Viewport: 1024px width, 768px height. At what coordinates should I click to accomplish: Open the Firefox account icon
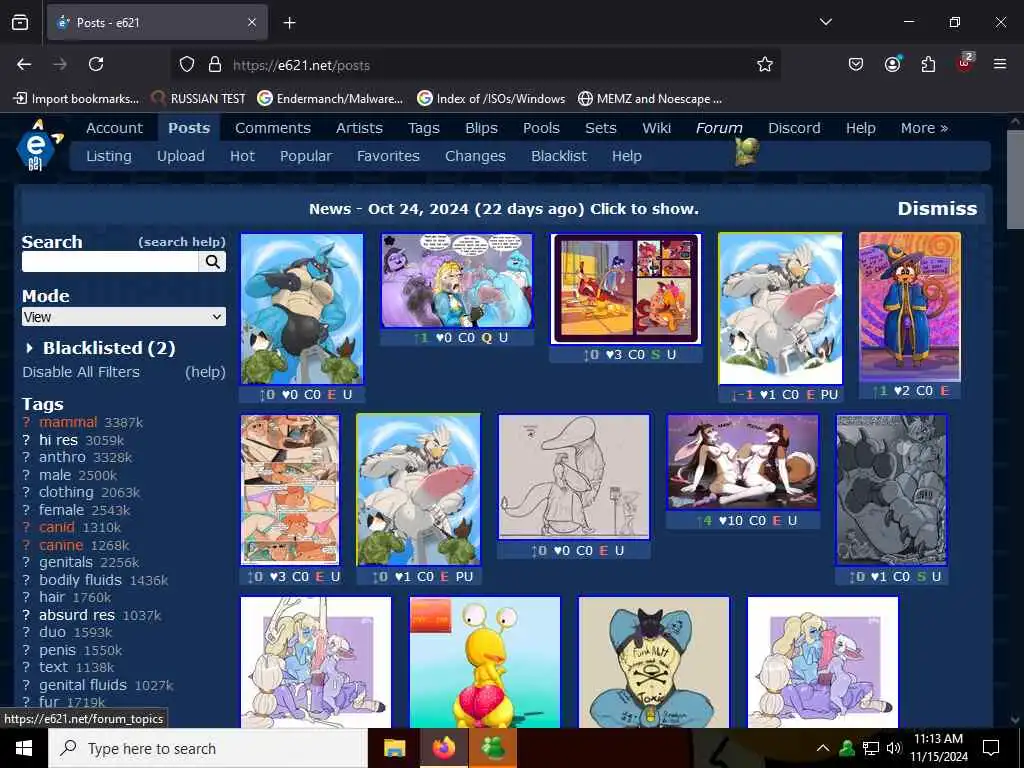click(892, 64)
